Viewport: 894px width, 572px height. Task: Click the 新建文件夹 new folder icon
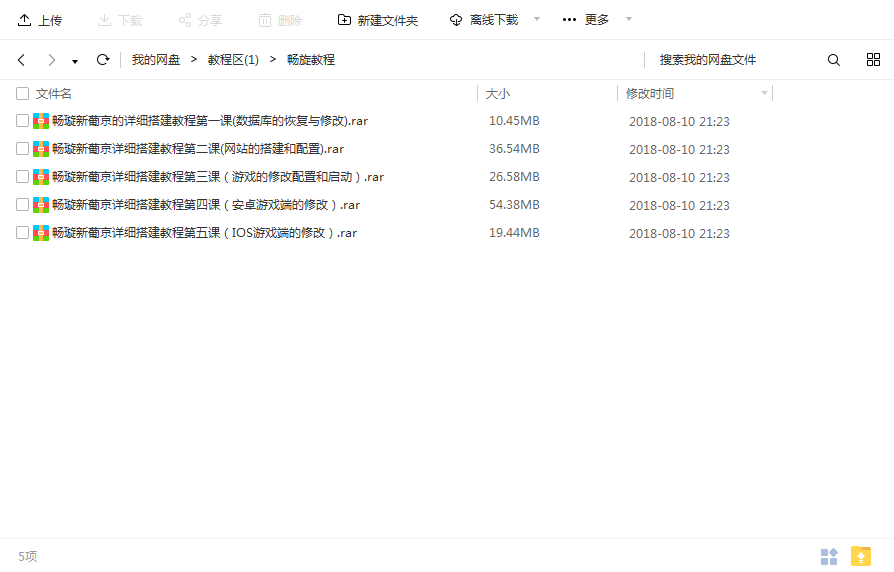point(344,20)
